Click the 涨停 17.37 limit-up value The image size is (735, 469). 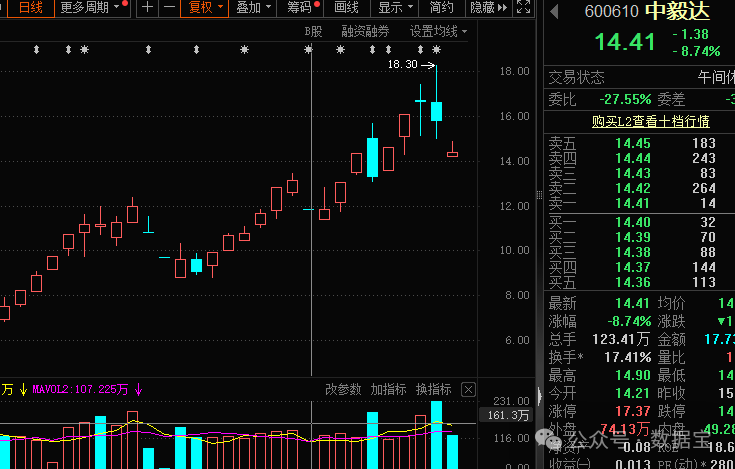pos(633,411)
